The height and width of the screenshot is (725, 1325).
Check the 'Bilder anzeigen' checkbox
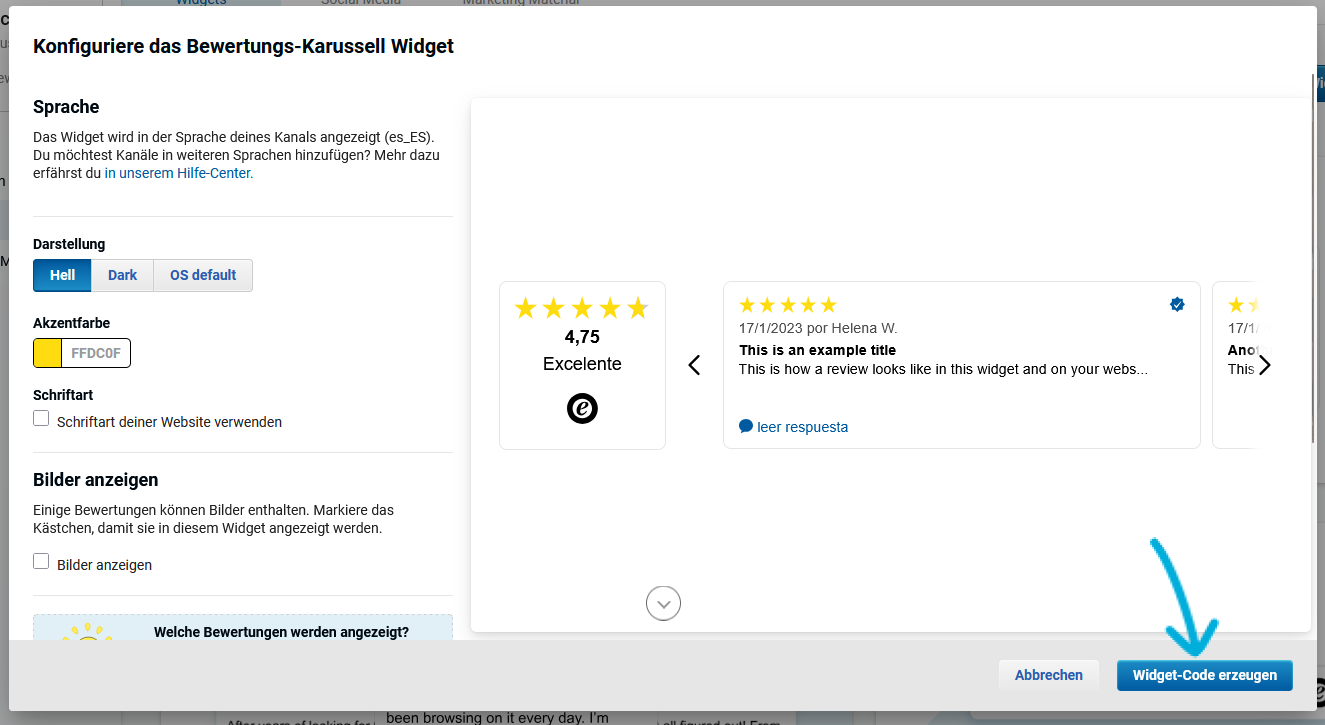pos(41,561)
